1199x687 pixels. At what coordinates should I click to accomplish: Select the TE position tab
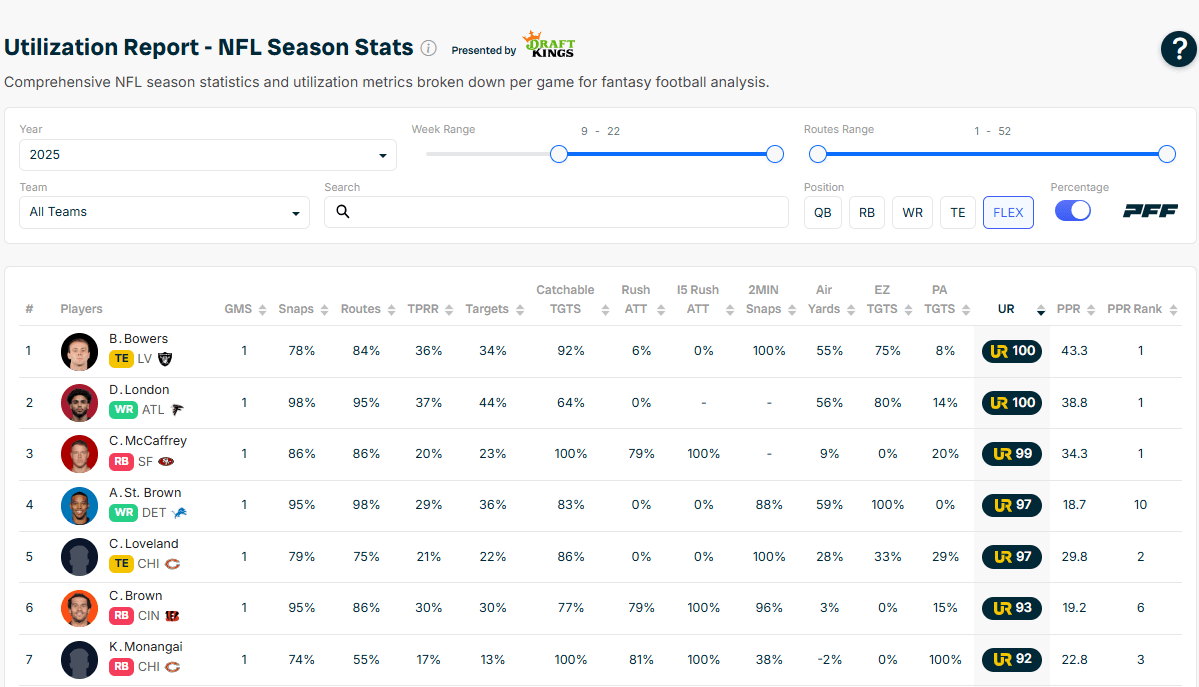tap(957, 212)
